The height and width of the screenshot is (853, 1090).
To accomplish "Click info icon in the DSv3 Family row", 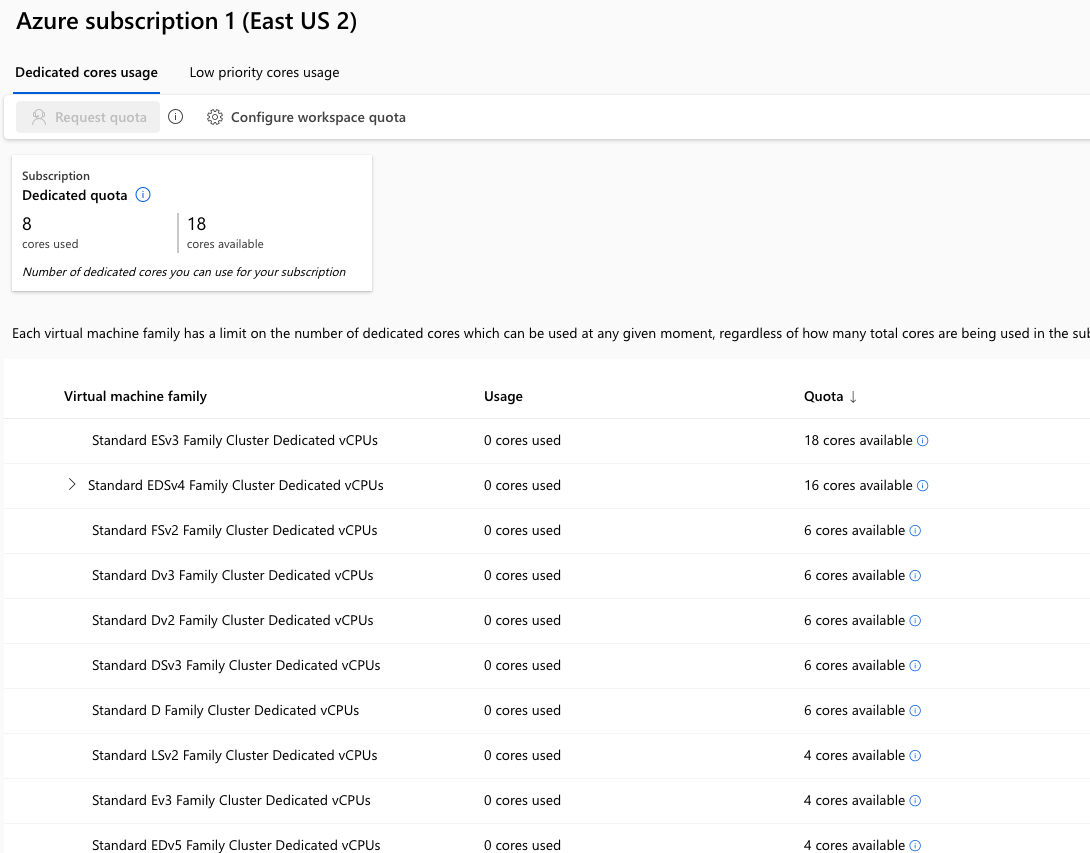I will pos(916,666).
